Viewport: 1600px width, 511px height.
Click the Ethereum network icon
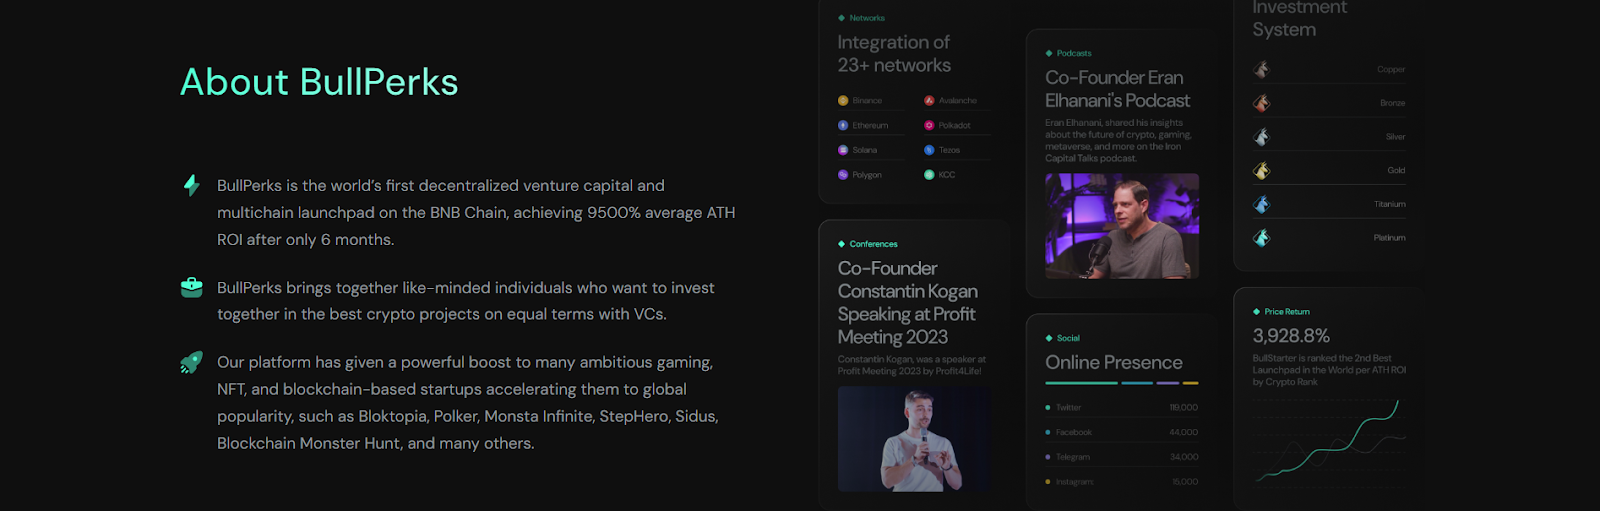[x=843, y=126]
